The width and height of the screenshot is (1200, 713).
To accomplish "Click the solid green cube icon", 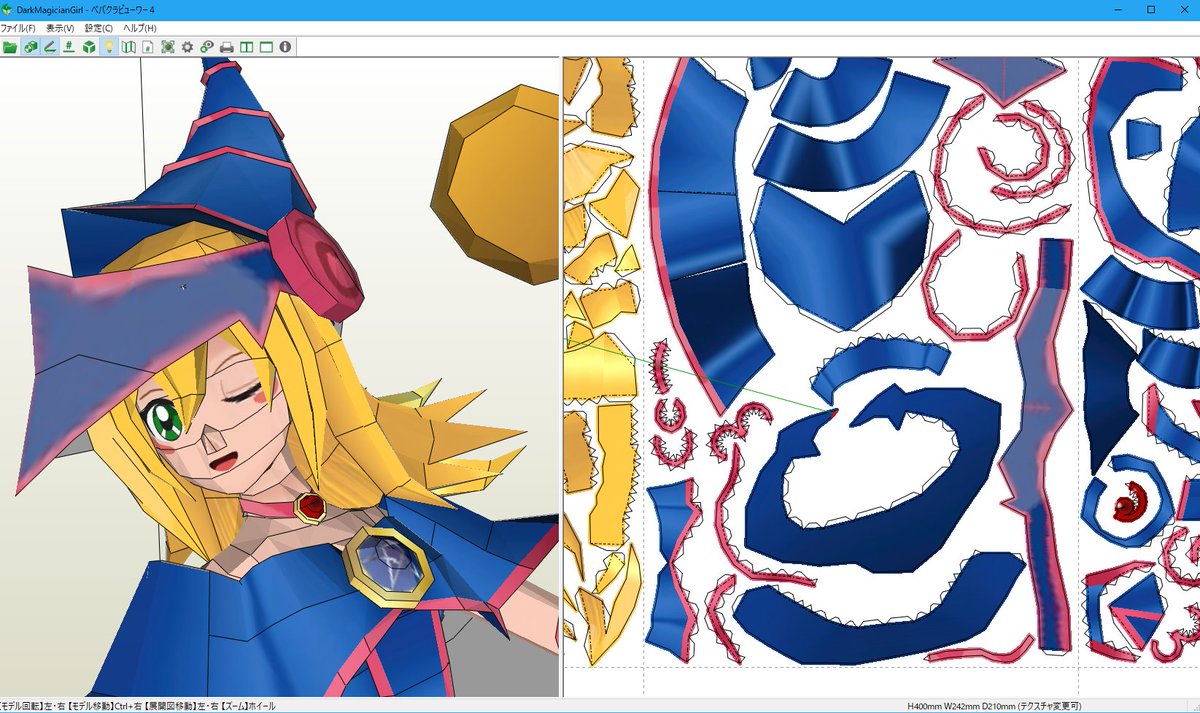I will pos(89,47).
